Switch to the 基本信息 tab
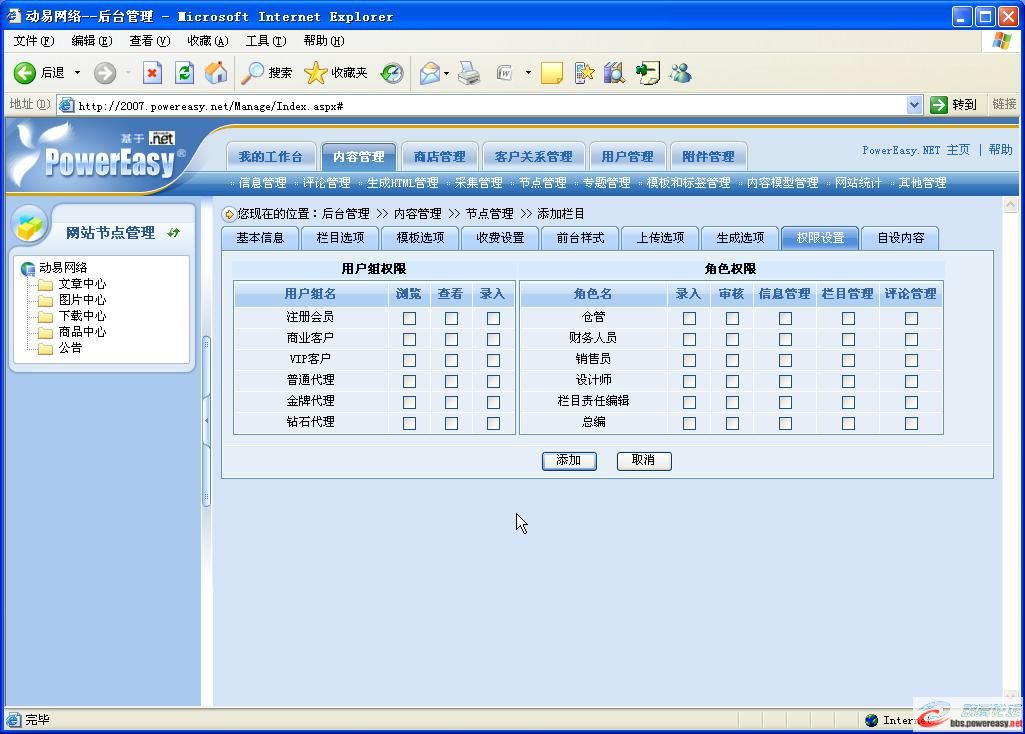The image size is (1025, 734). coord(260,238)
